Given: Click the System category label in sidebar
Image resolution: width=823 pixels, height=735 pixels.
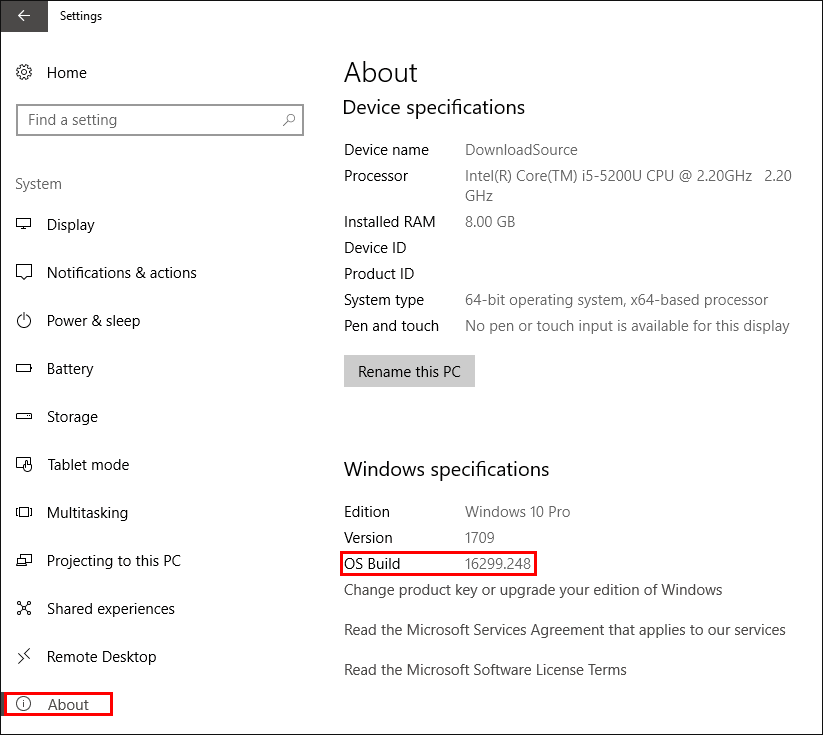Looking at the screenshot, I should pos(38,184).
